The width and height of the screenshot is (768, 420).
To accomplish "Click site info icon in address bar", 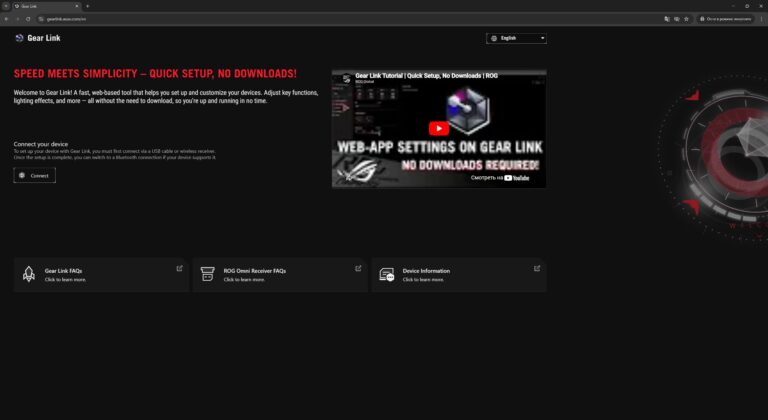I will [x=41, y=19].
